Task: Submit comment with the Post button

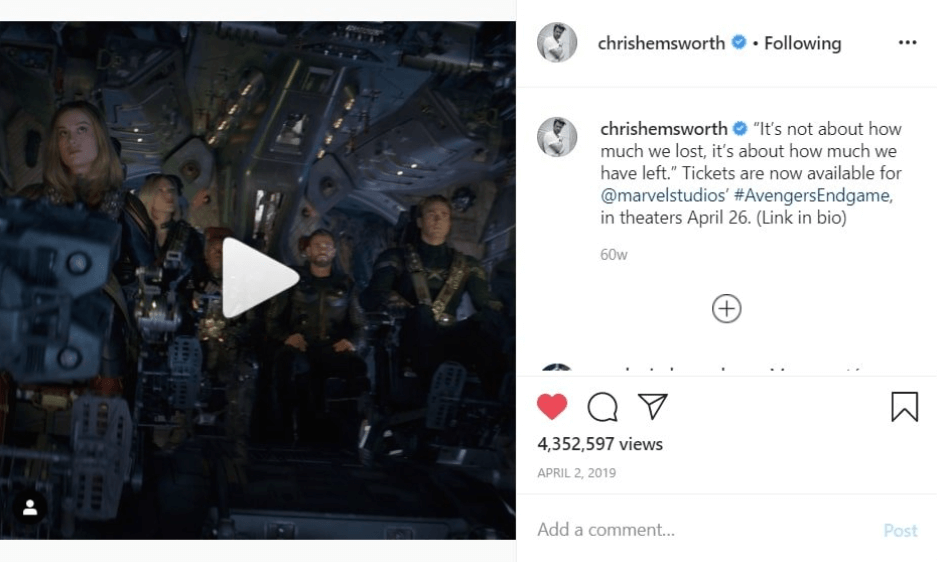Action: [900, 530]
